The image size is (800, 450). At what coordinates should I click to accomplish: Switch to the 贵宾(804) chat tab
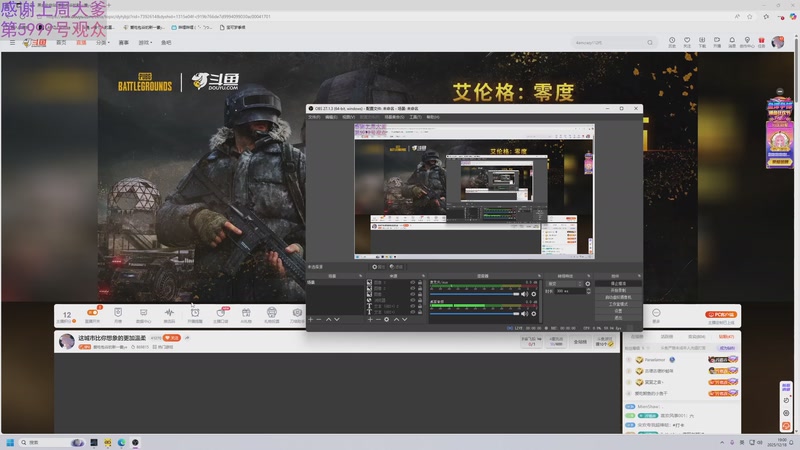pos(696,337)
